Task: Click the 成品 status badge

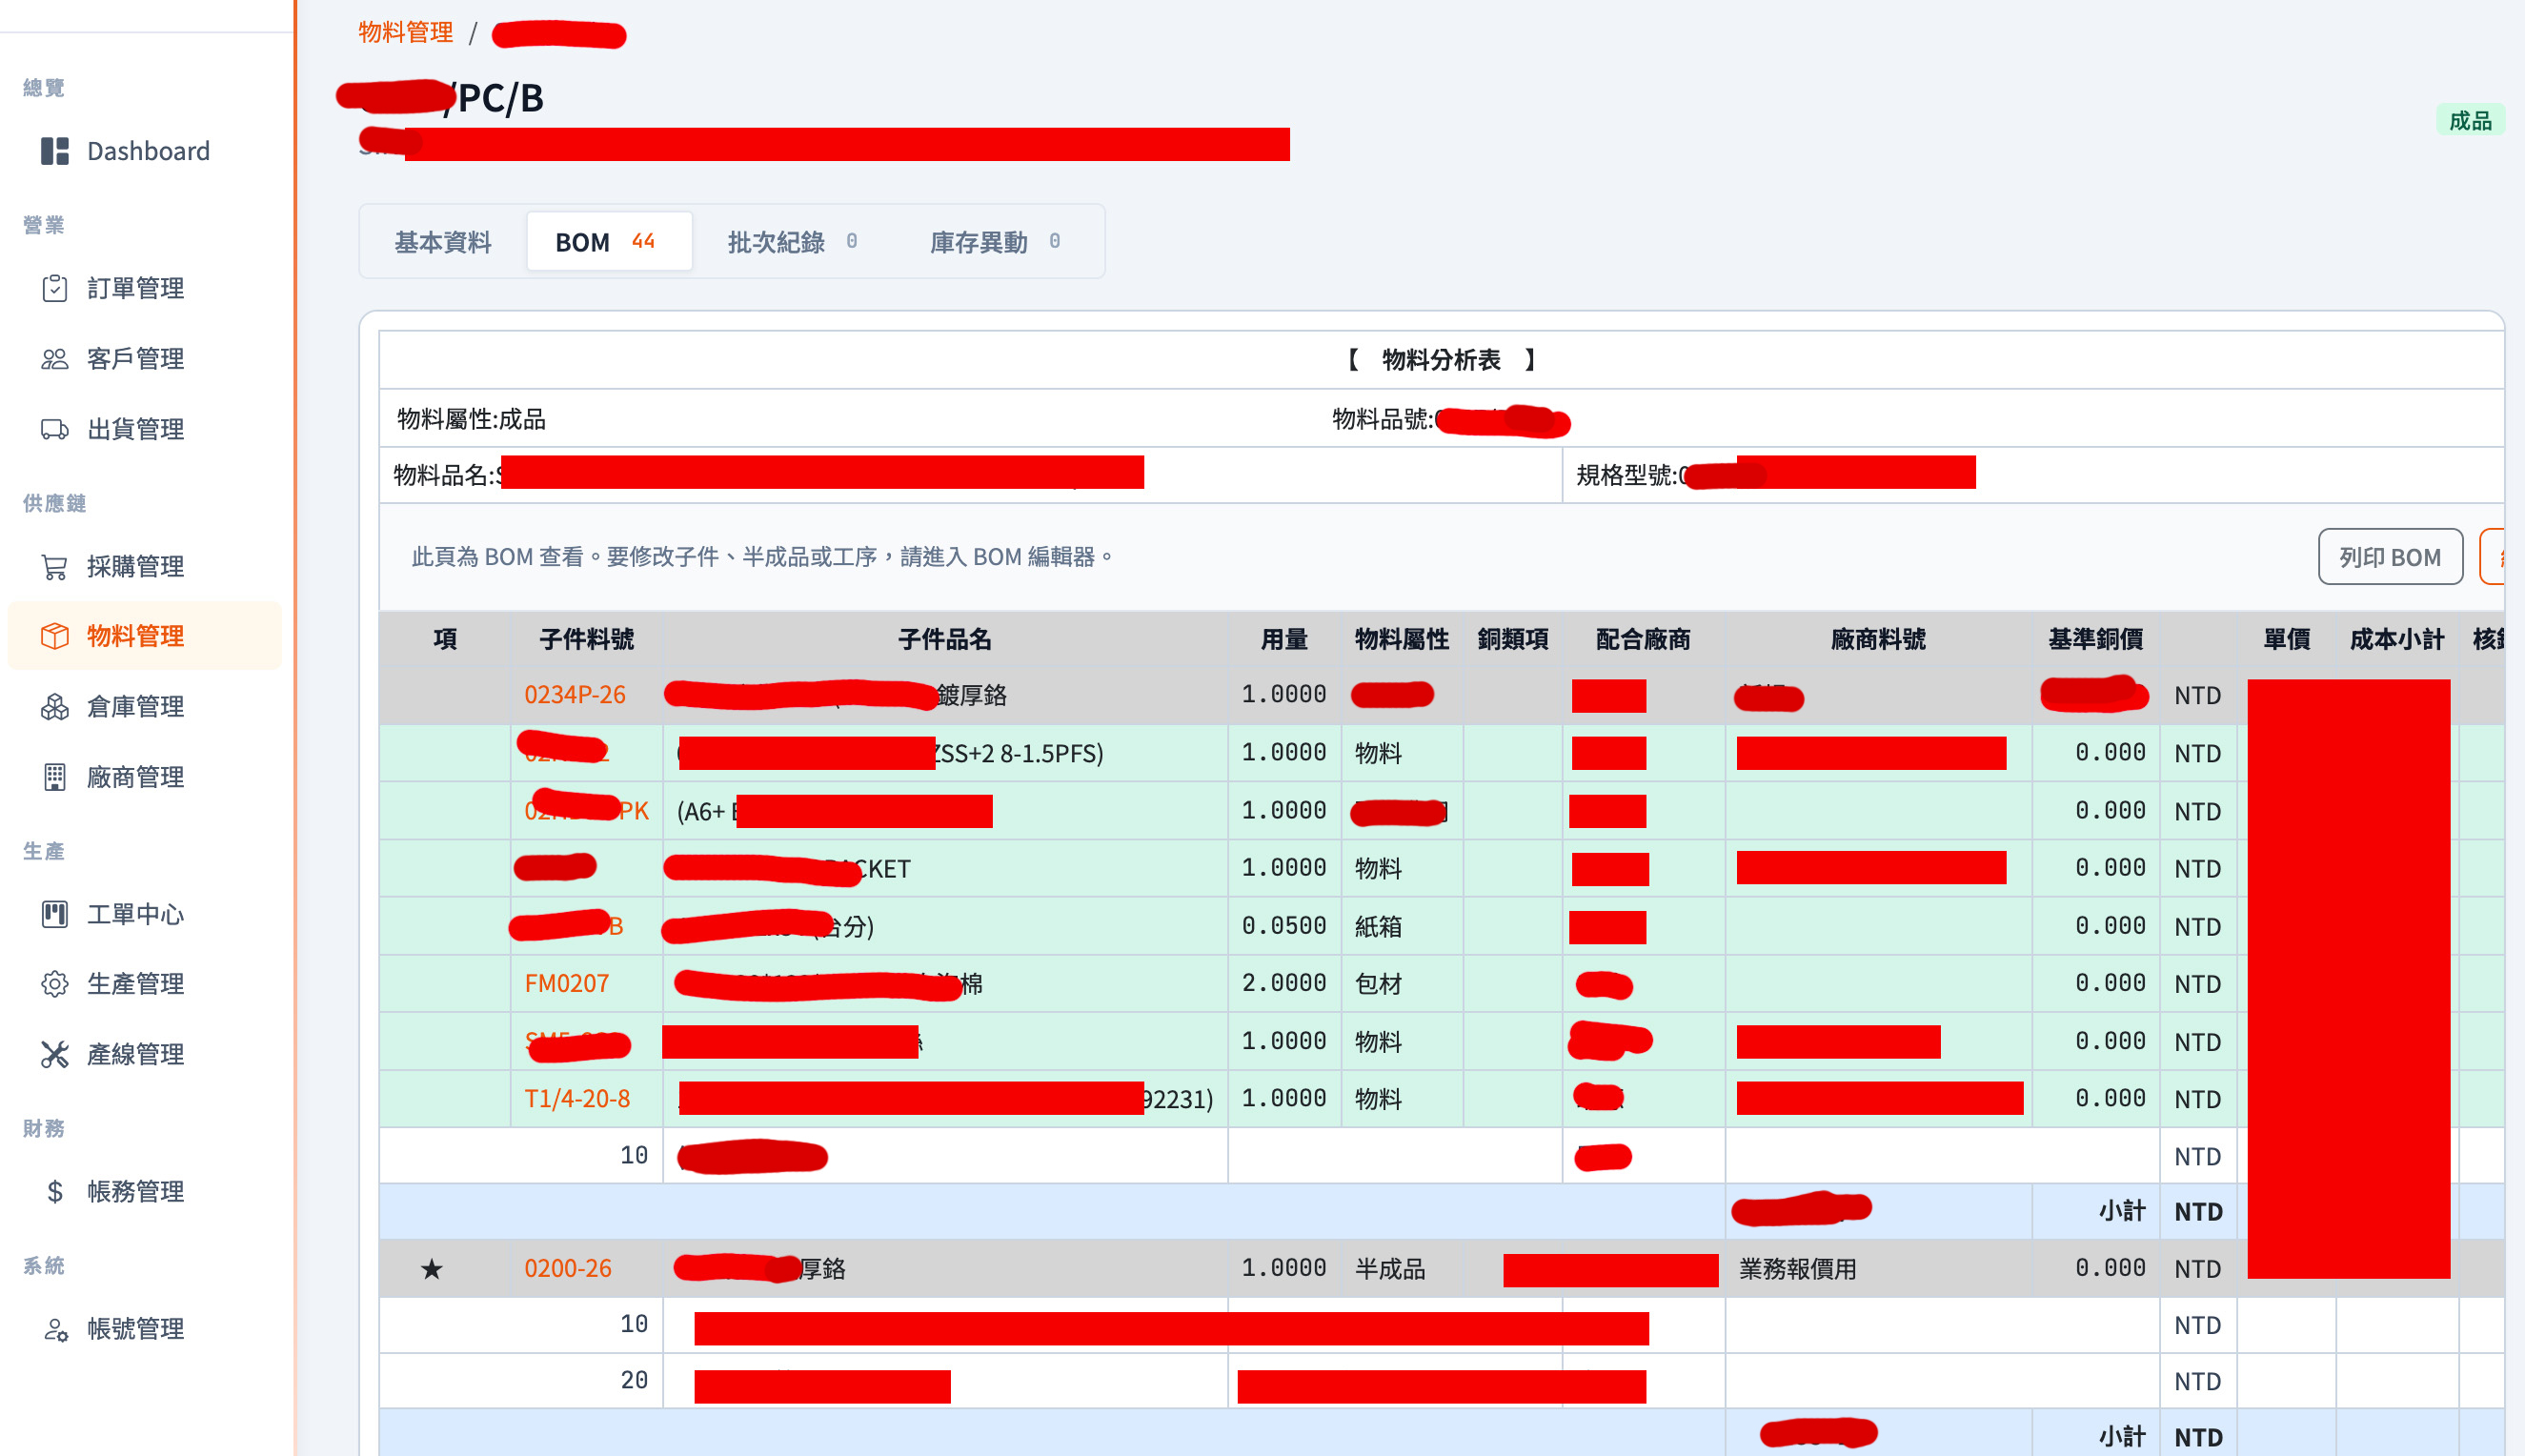Action: 2470,121
